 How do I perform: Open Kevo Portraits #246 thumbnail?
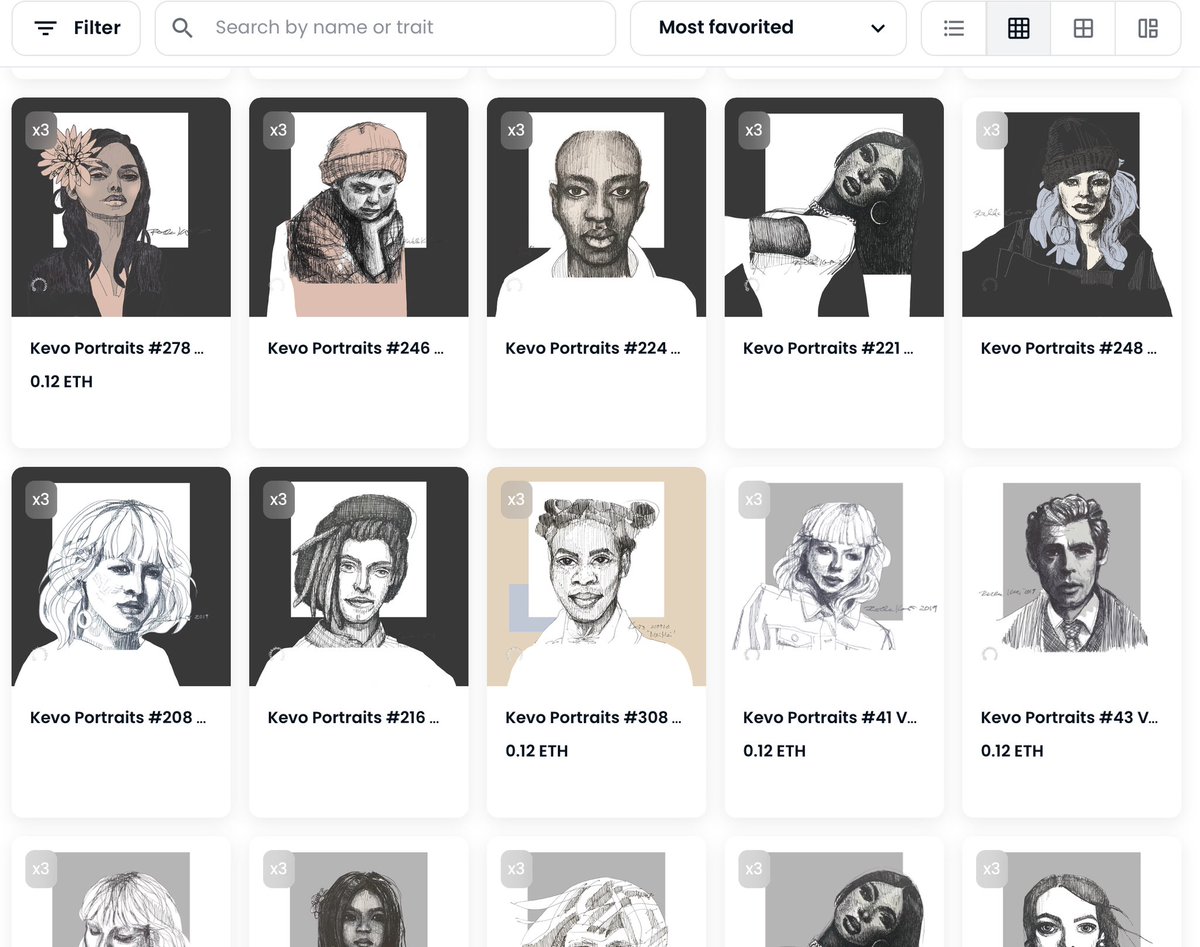(359, 207)
